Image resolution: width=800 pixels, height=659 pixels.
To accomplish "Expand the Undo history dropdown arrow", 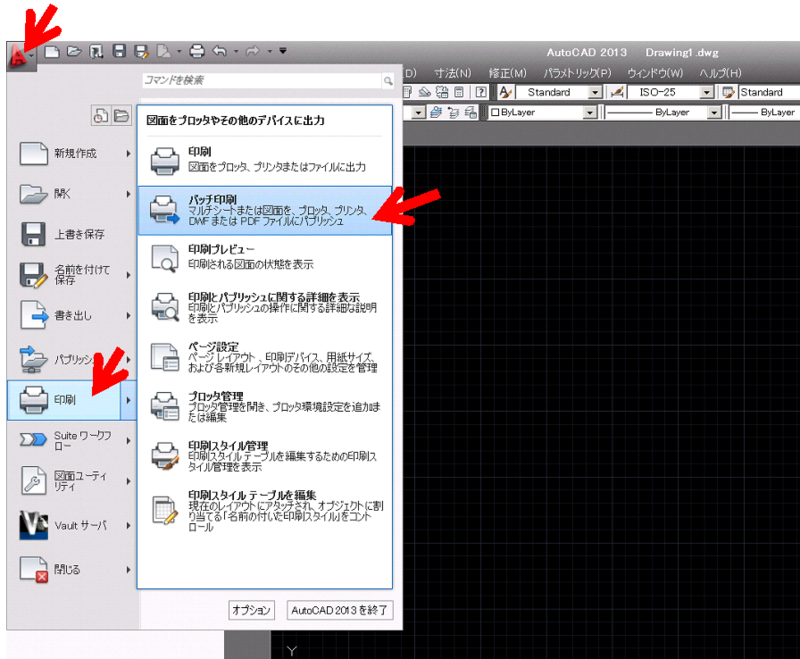I will [236, 51].
